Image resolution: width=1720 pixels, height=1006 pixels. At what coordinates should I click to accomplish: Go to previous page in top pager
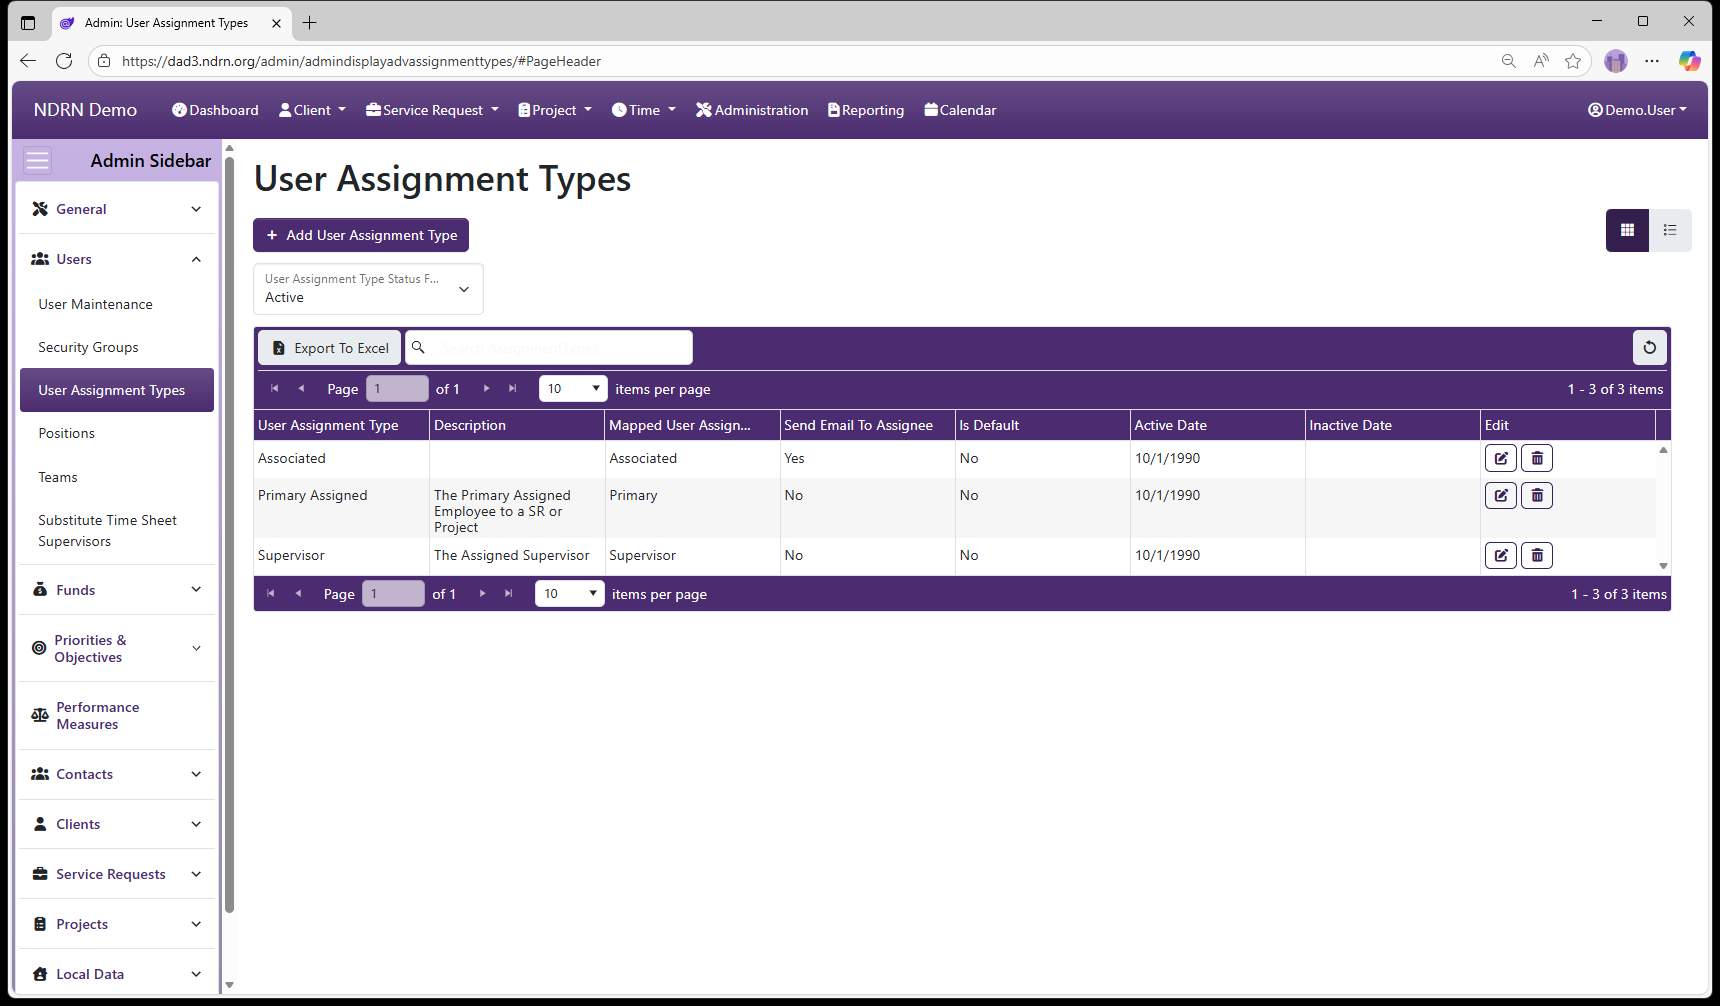tap(301, 389)
